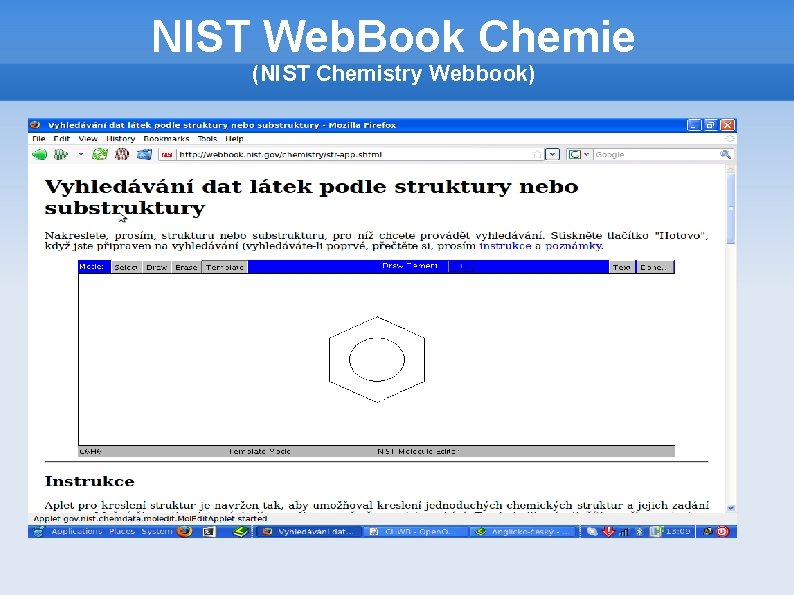The height and width of the screenshot is (595, 794).
Task: Click the Done button in the editor
Action: (x=655, y=267)
